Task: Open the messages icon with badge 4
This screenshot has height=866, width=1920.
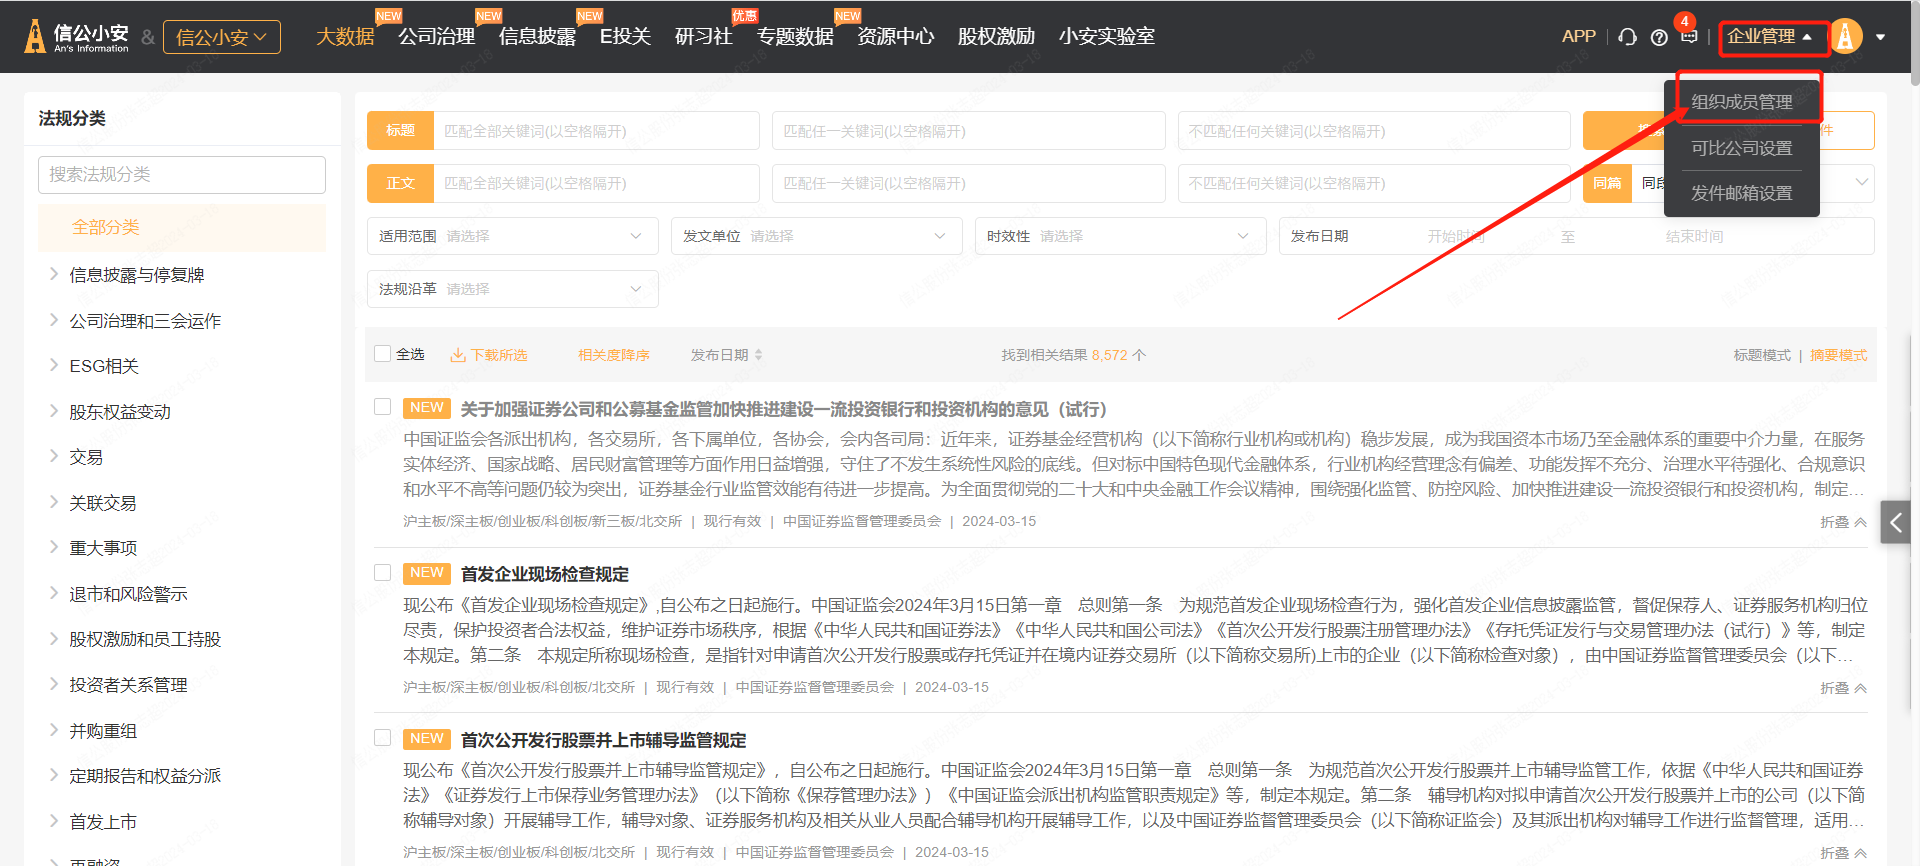Action: point(1689,35)
